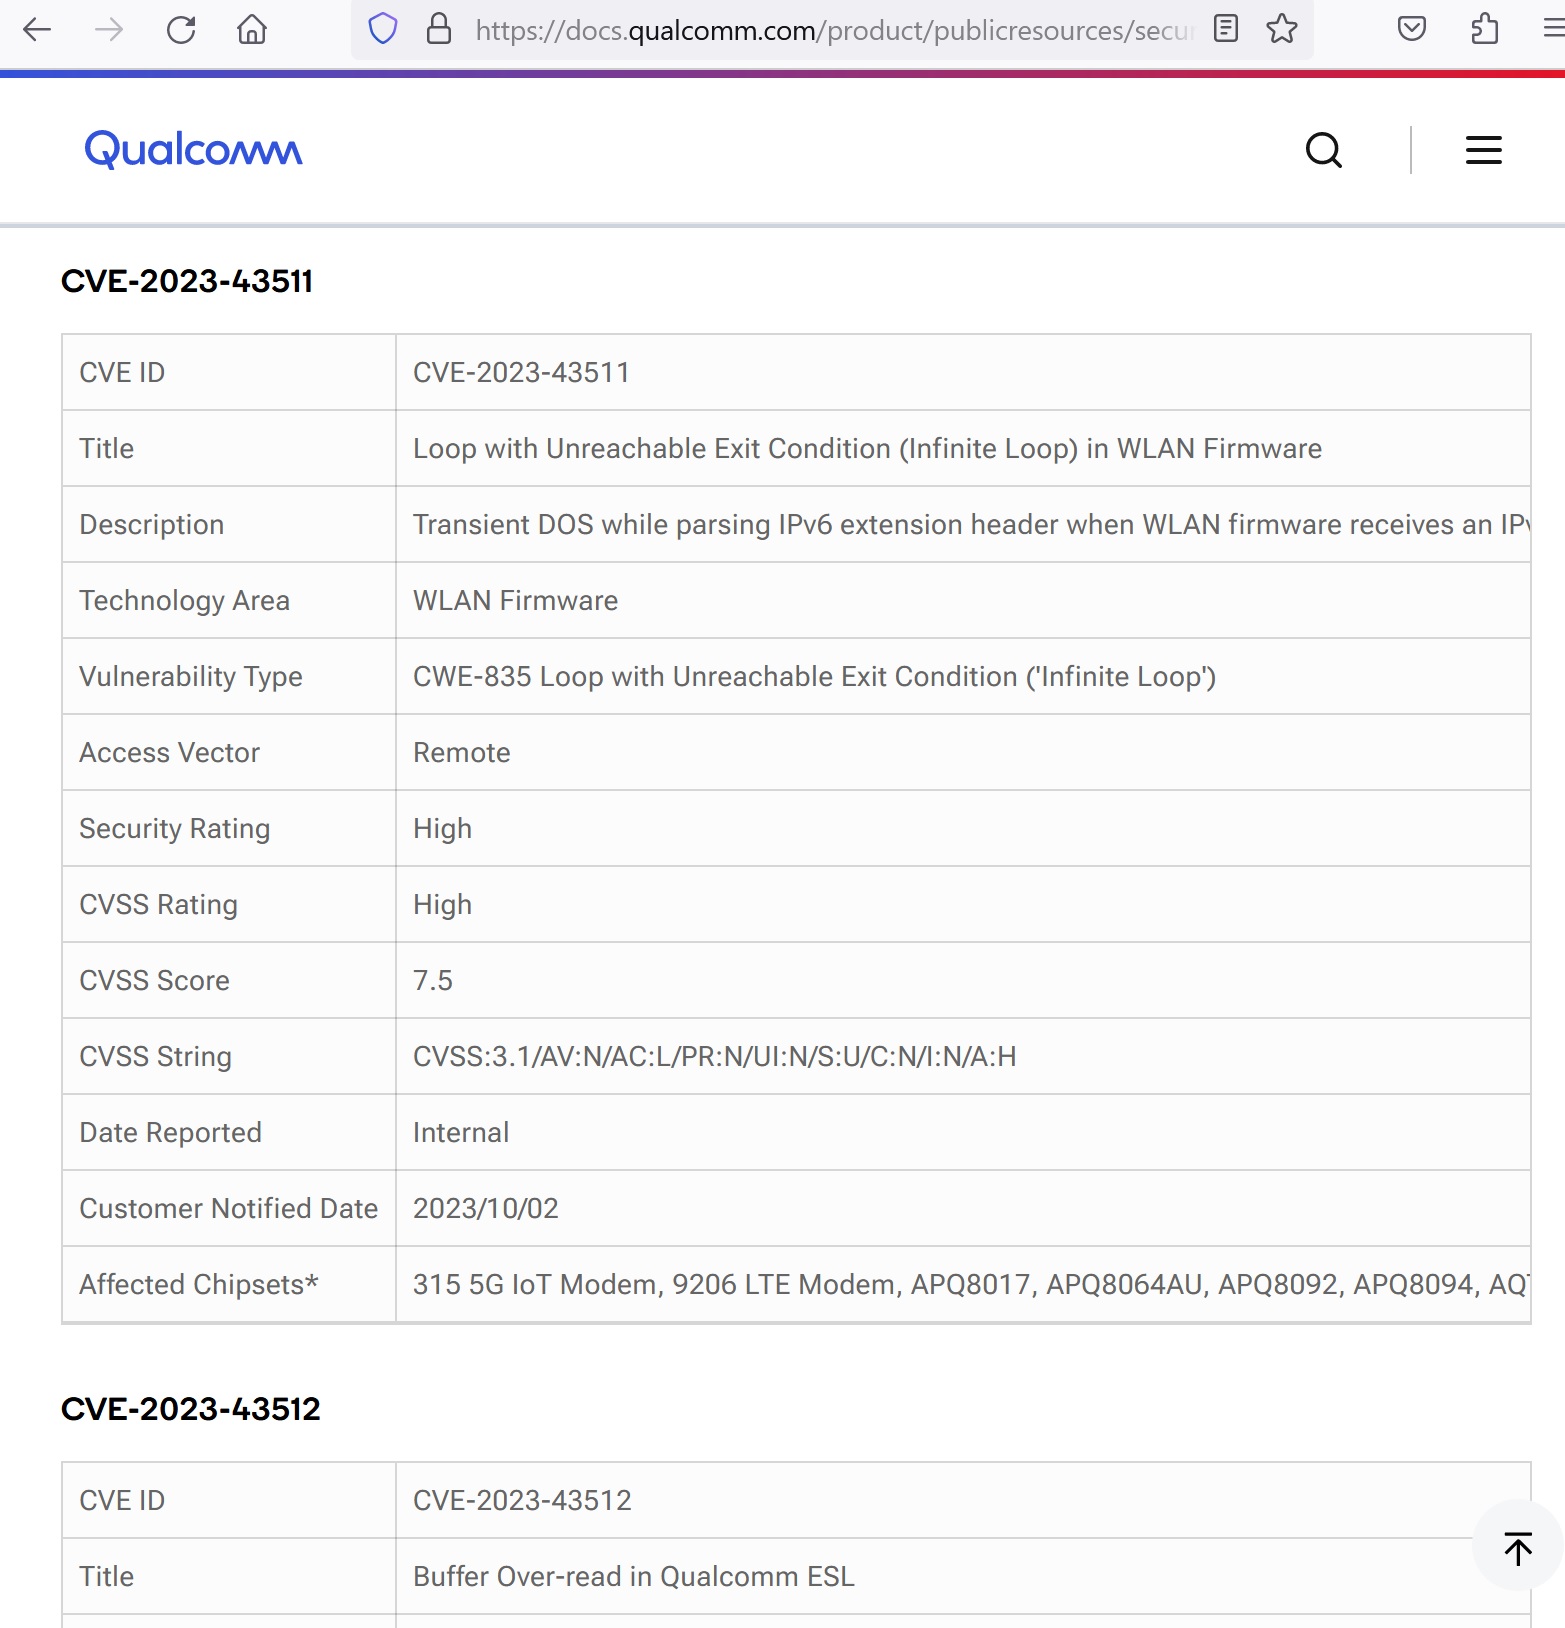Reload the current page

click(x=181, y=30)
